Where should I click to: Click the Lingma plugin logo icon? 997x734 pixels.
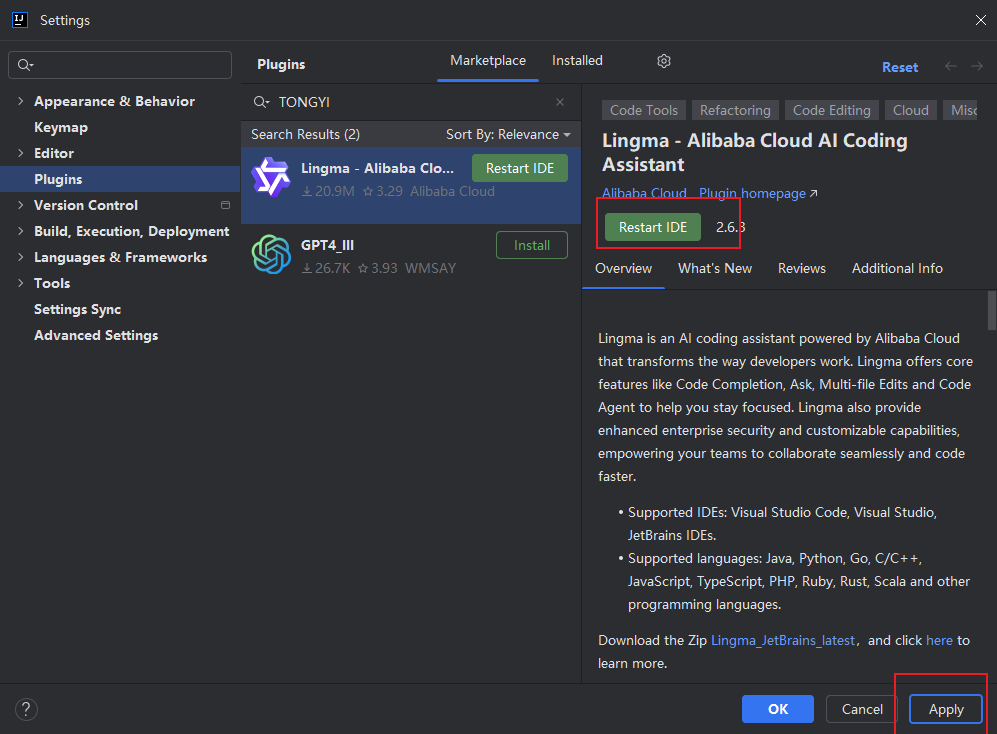(271, 177)
